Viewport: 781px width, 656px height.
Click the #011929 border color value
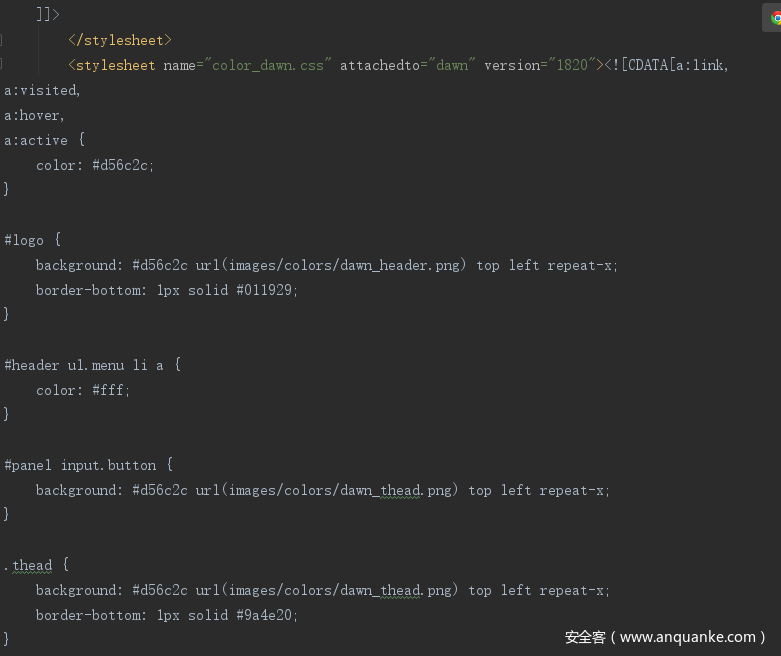(x=267, y=290)
